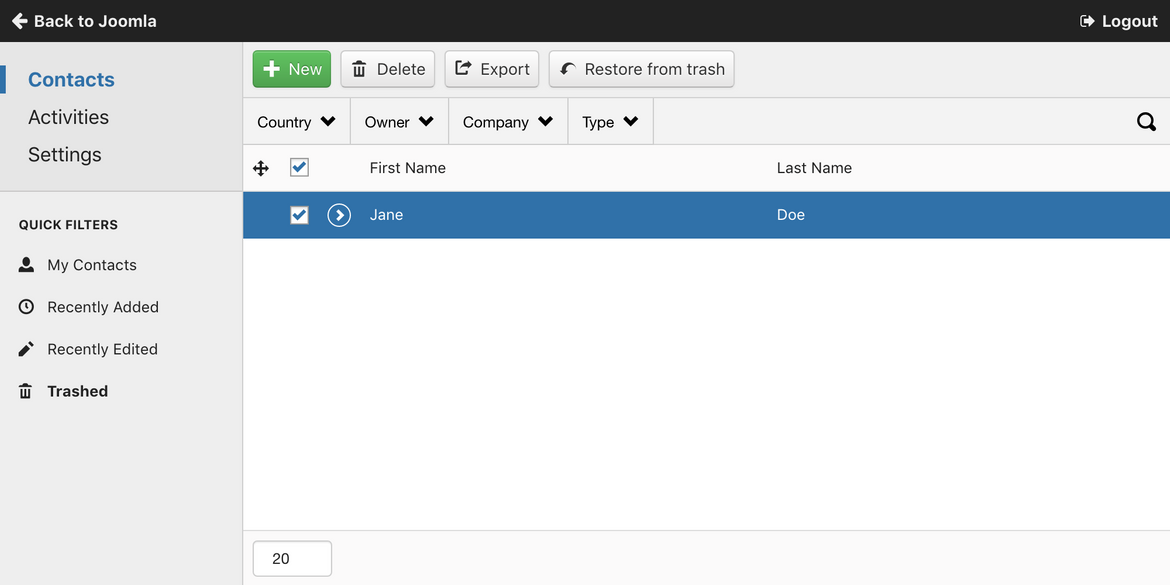Go Back to Joomla link
The width and height of the screenshot is (1170, 585).
pos(84,22)
